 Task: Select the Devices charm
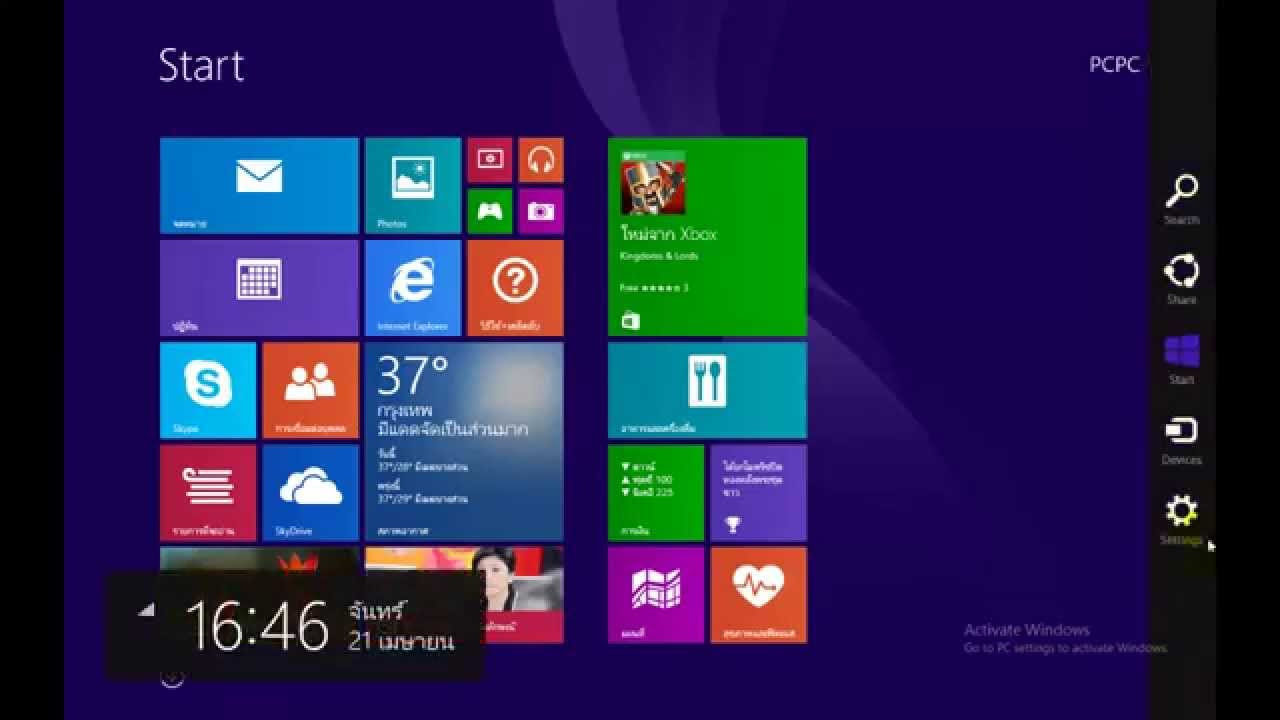pyautogui.click(x=1182, y=440)
